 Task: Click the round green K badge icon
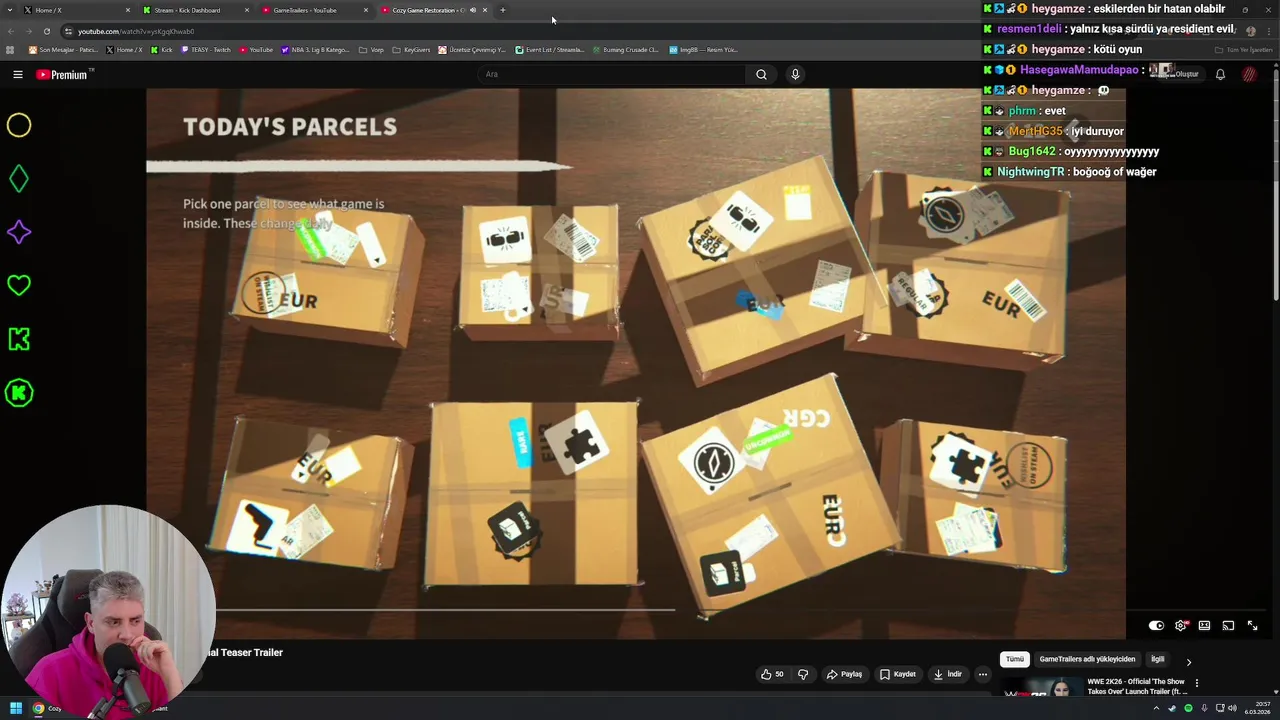pos(19,393)
